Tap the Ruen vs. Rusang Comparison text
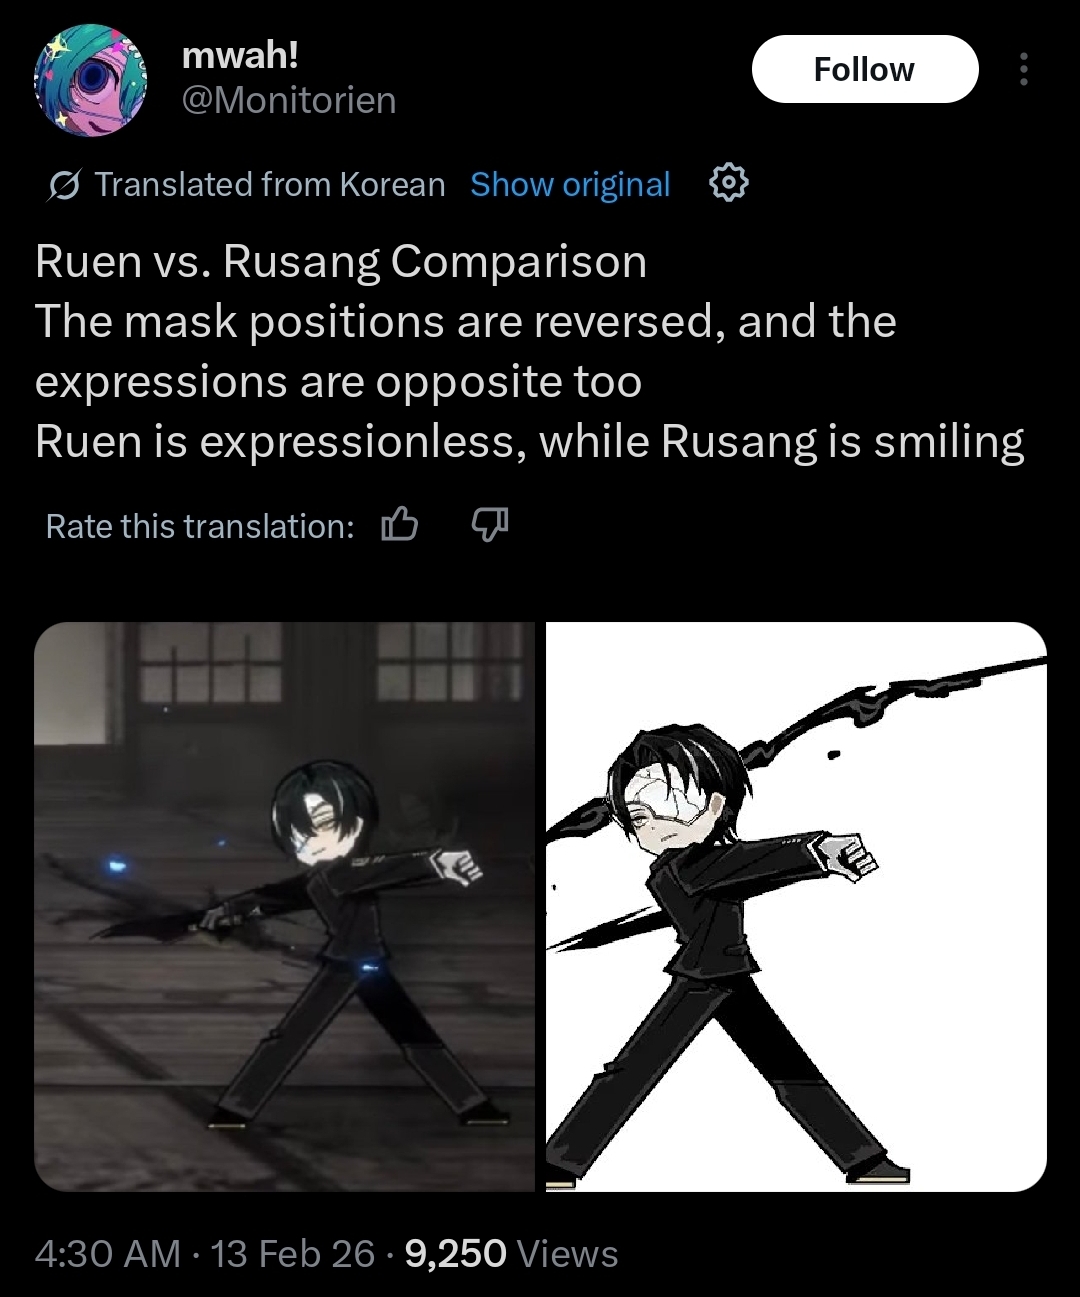1080x1297 pixels. [341, 262]
